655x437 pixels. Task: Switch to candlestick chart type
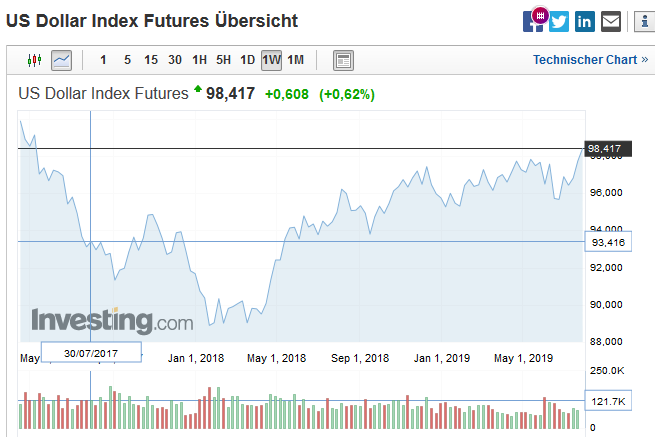(35, 60)
